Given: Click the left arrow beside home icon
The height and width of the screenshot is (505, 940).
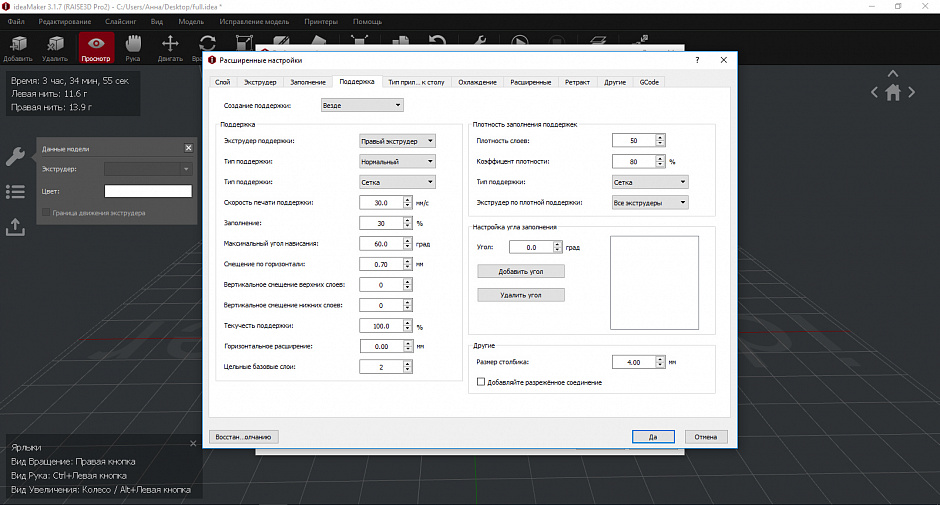Looking at the screenshot, I should (875, 92).
